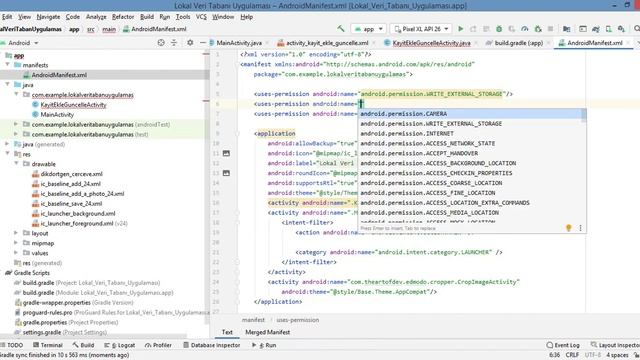640x360 pixels.
Task: Expand the java (generated) folder
Action: tap(7, 144)
